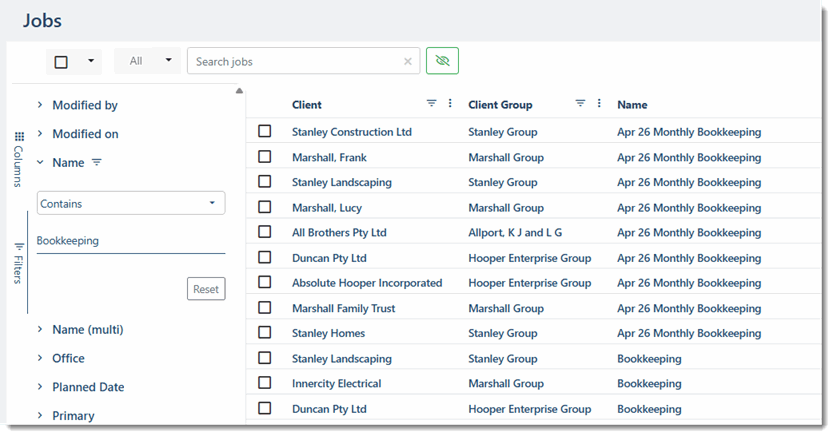Collapse the Name filter section
Screen dimensions: 829x432
(40, 162)
